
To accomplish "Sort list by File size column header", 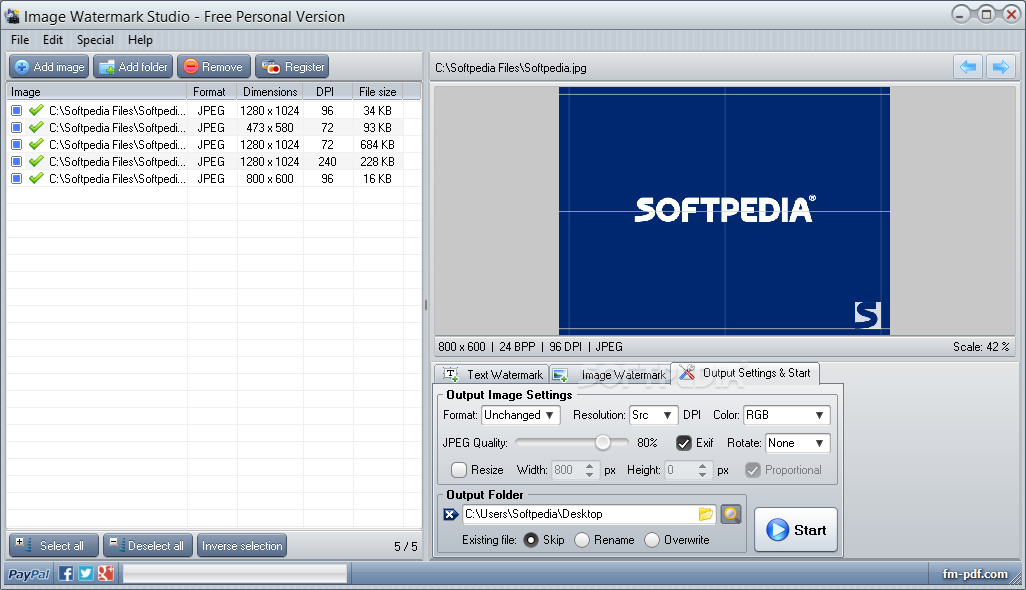I will [x=378, y=92].
